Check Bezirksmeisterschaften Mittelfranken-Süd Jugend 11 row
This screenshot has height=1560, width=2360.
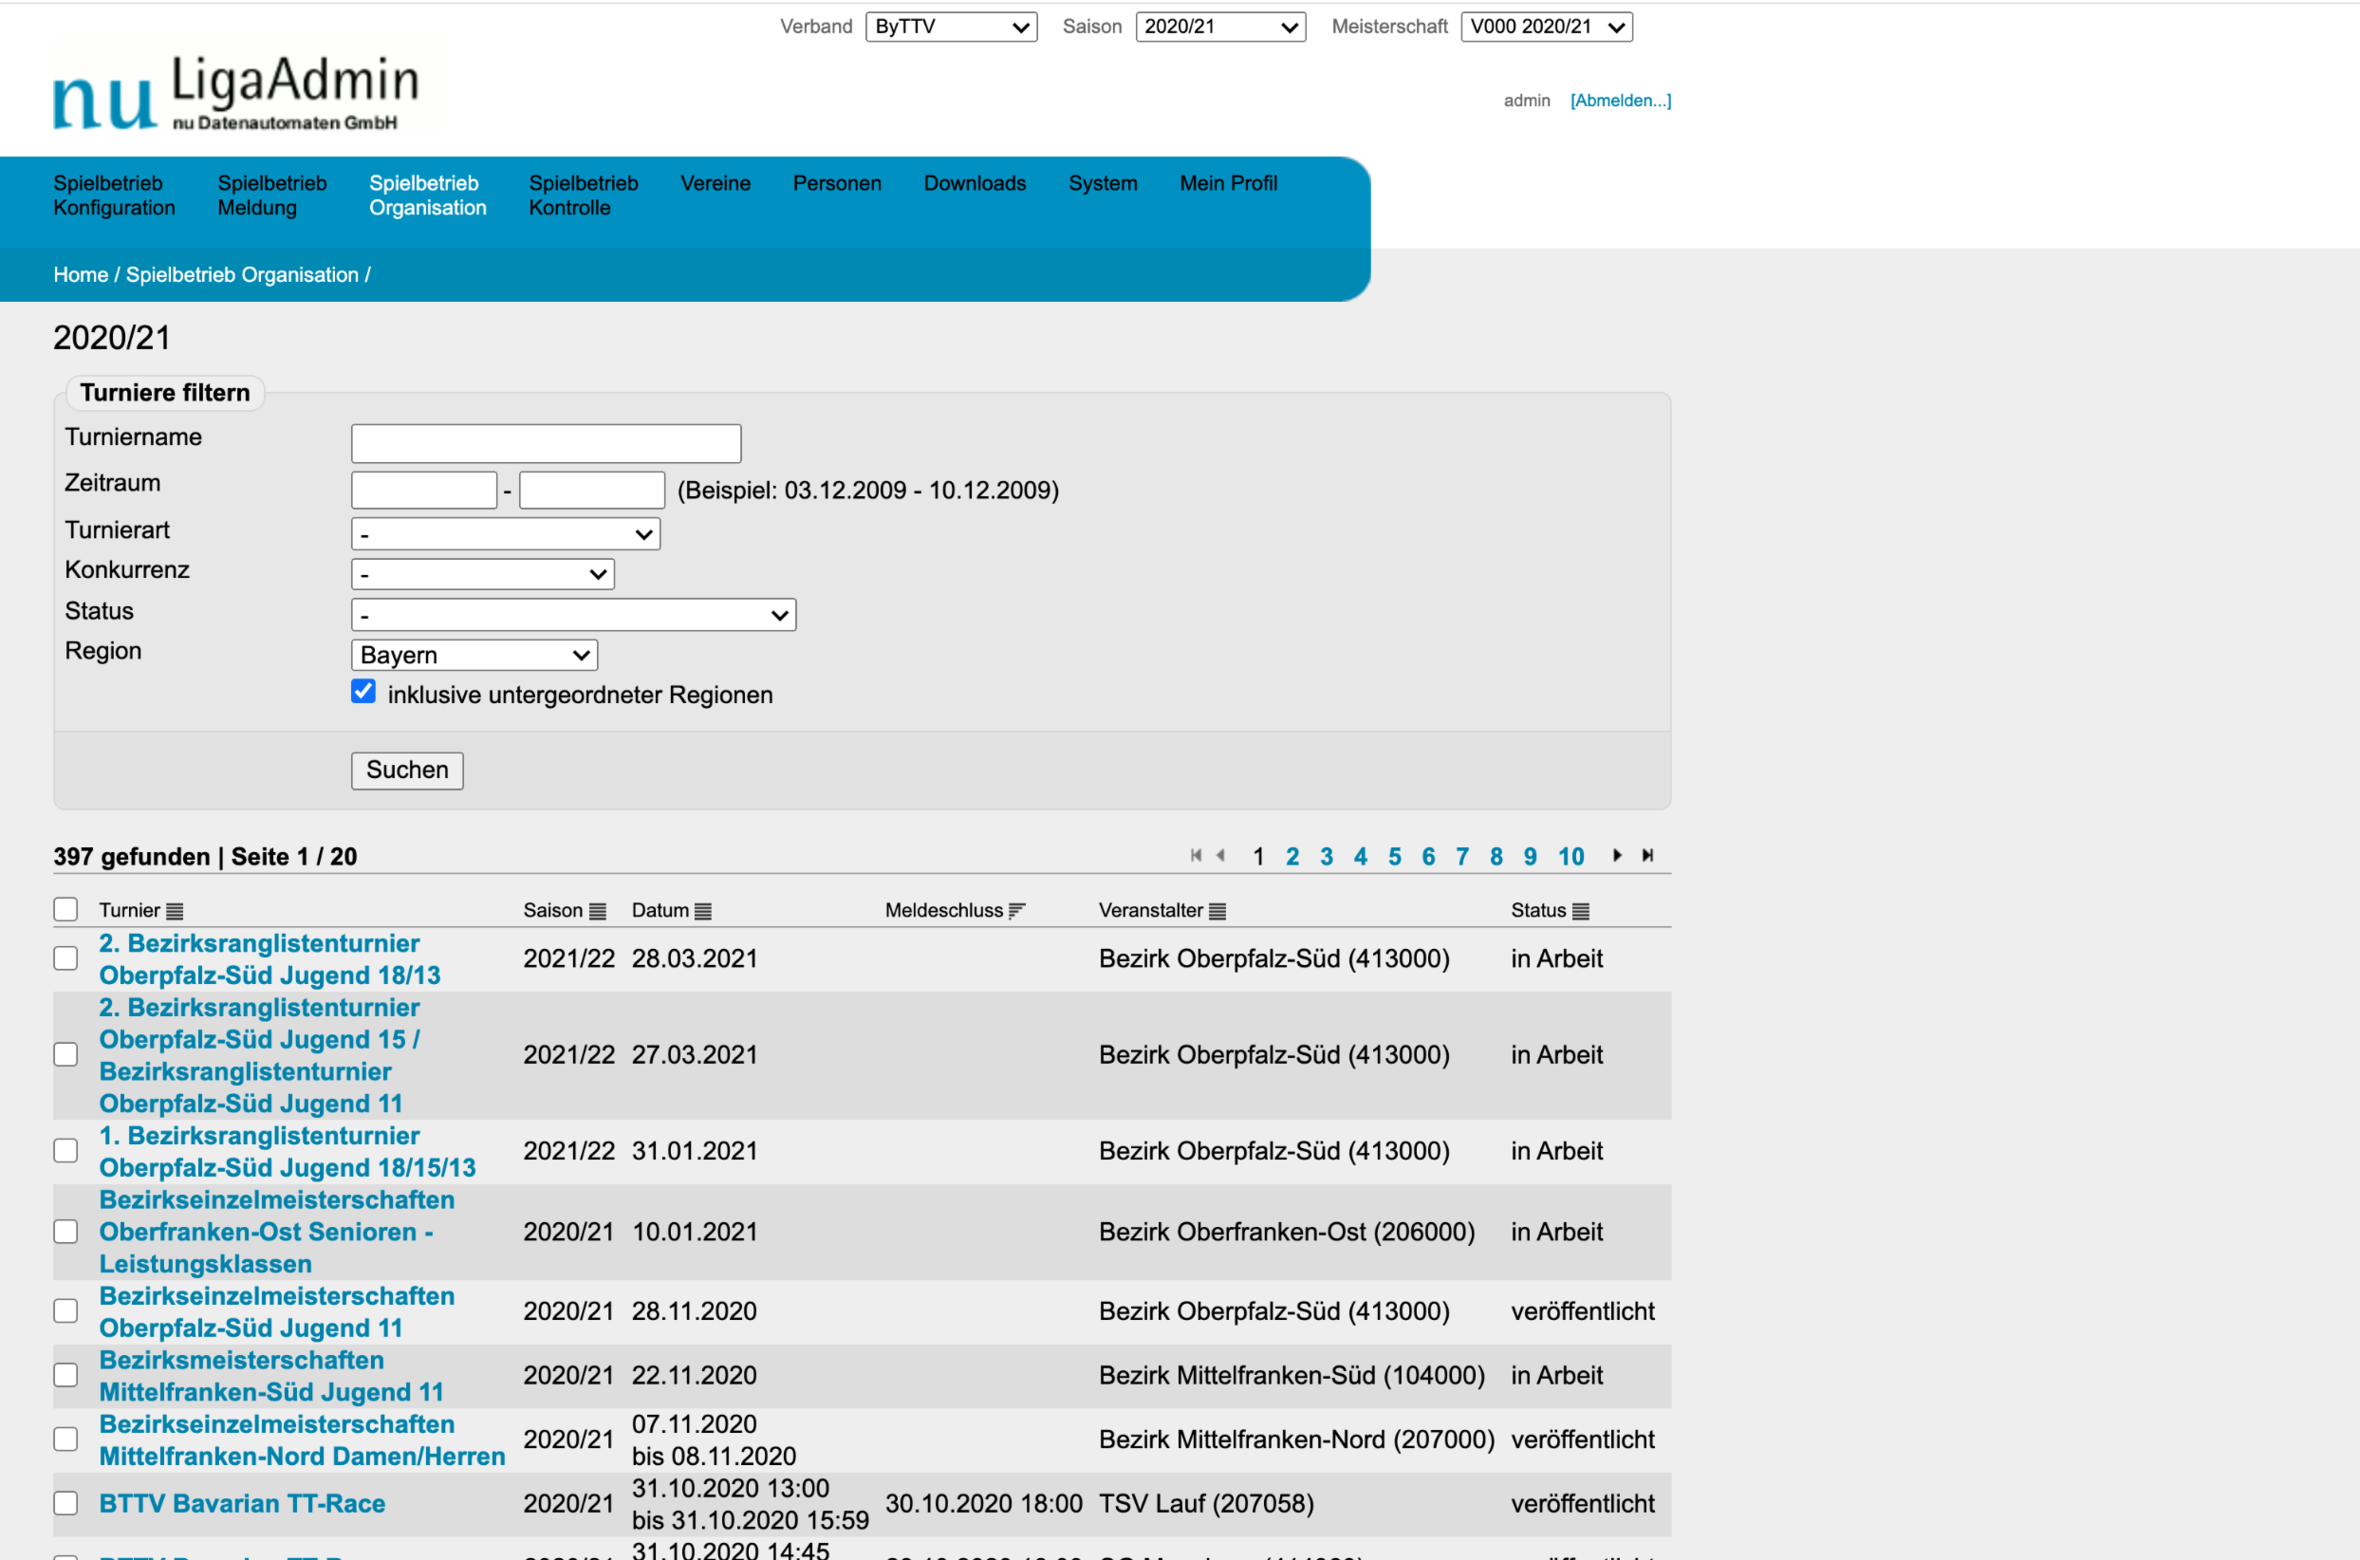click(66, 1375)
